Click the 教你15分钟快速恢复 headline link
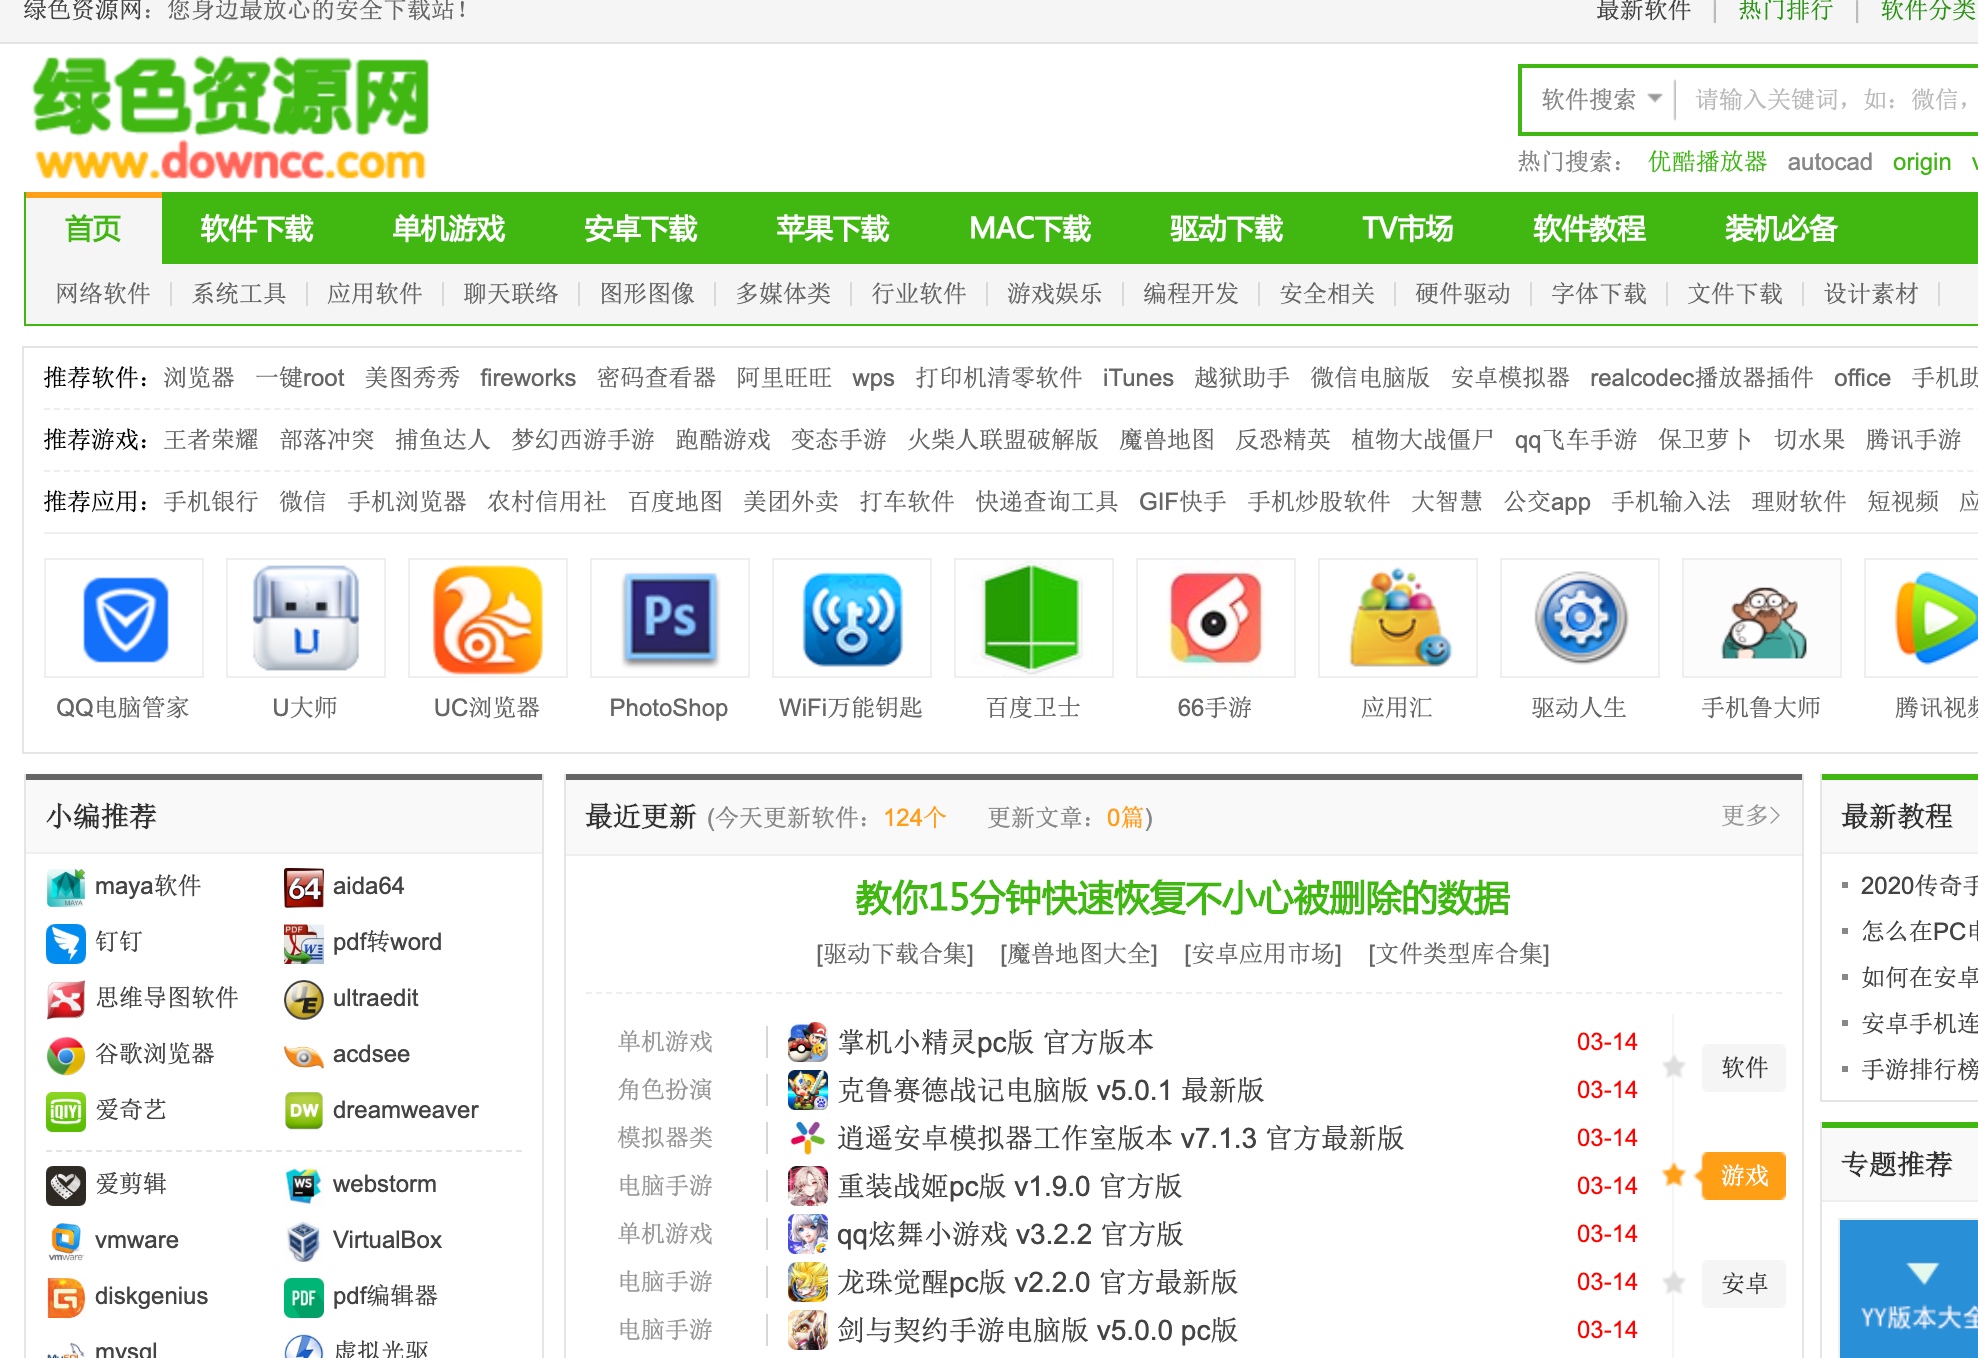Image resolution: width=1978 pixels, height=1358 pixels. [x=1183, y=898]
